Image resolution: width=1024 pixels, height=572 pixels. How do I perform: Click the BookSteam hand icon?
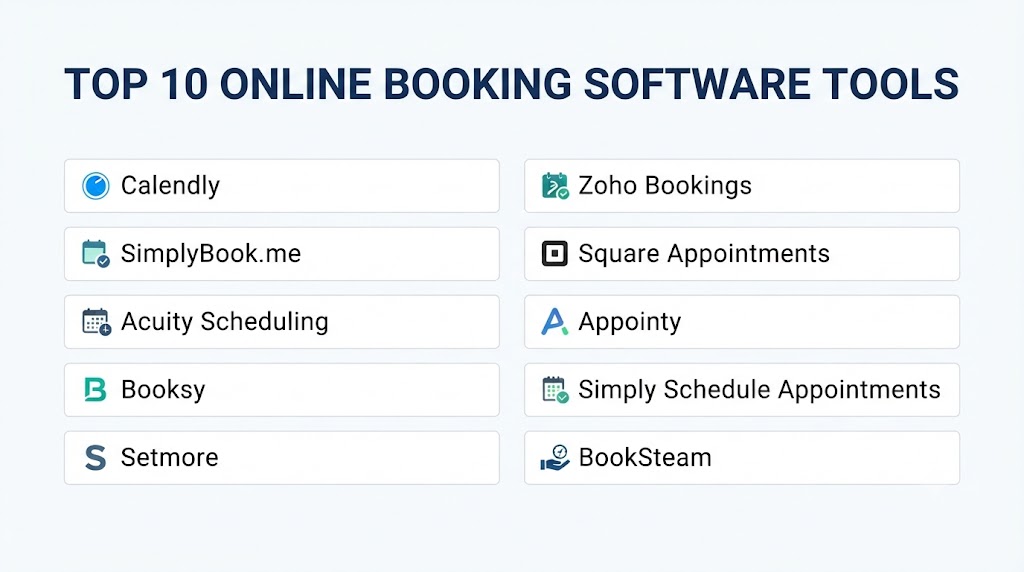click(x=554, y=458)
